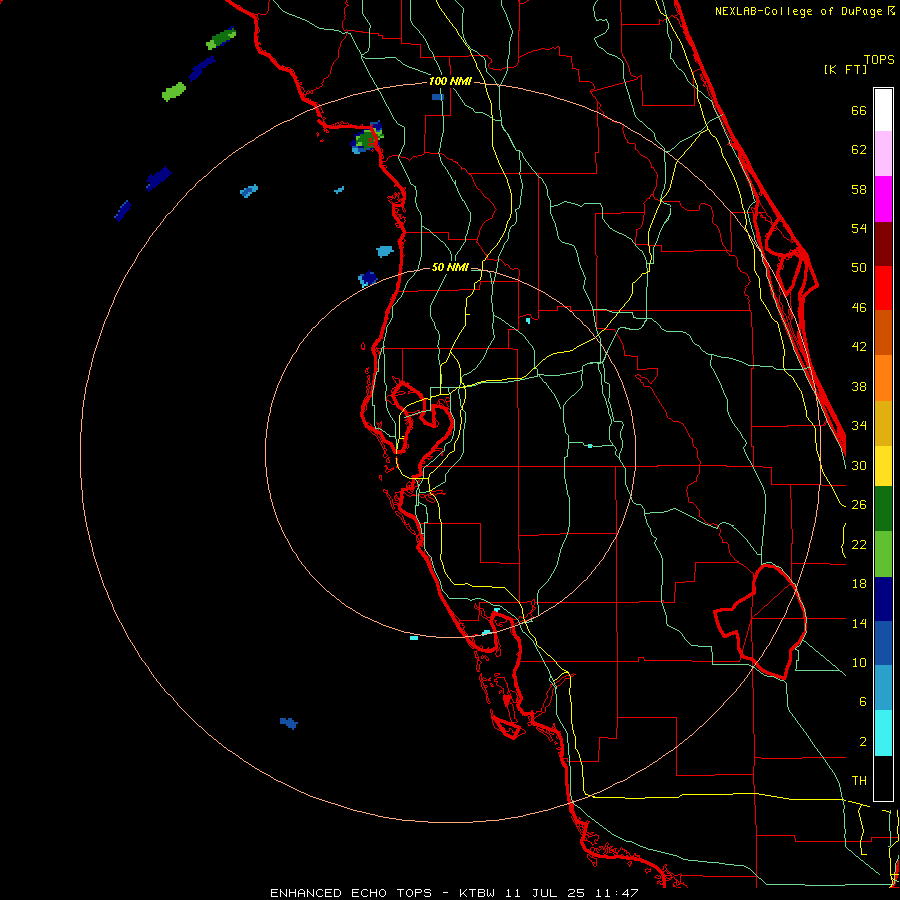Click the [K FT] units label
This screenshot has height=900, width=900.
(845, 69)
